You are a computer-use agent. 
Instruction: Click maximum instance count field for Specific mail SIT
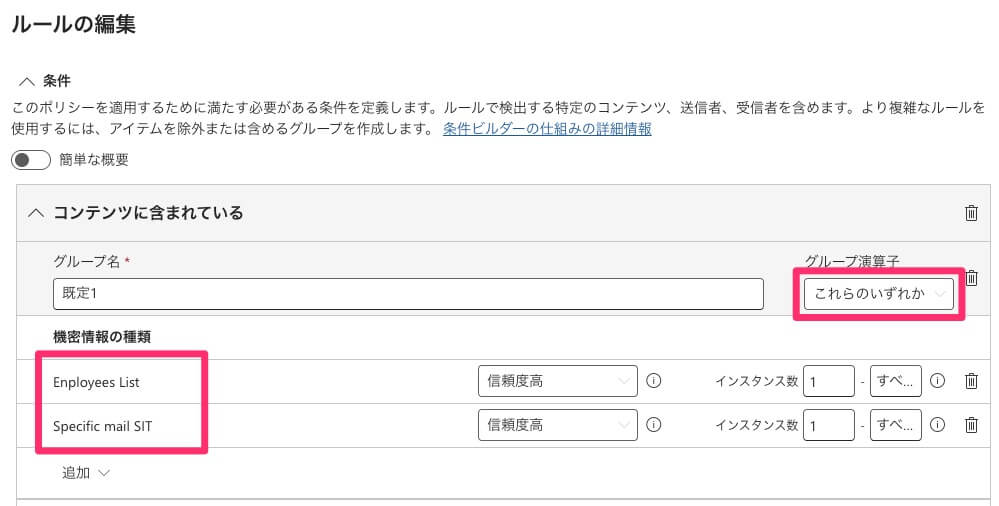(895, 425)
